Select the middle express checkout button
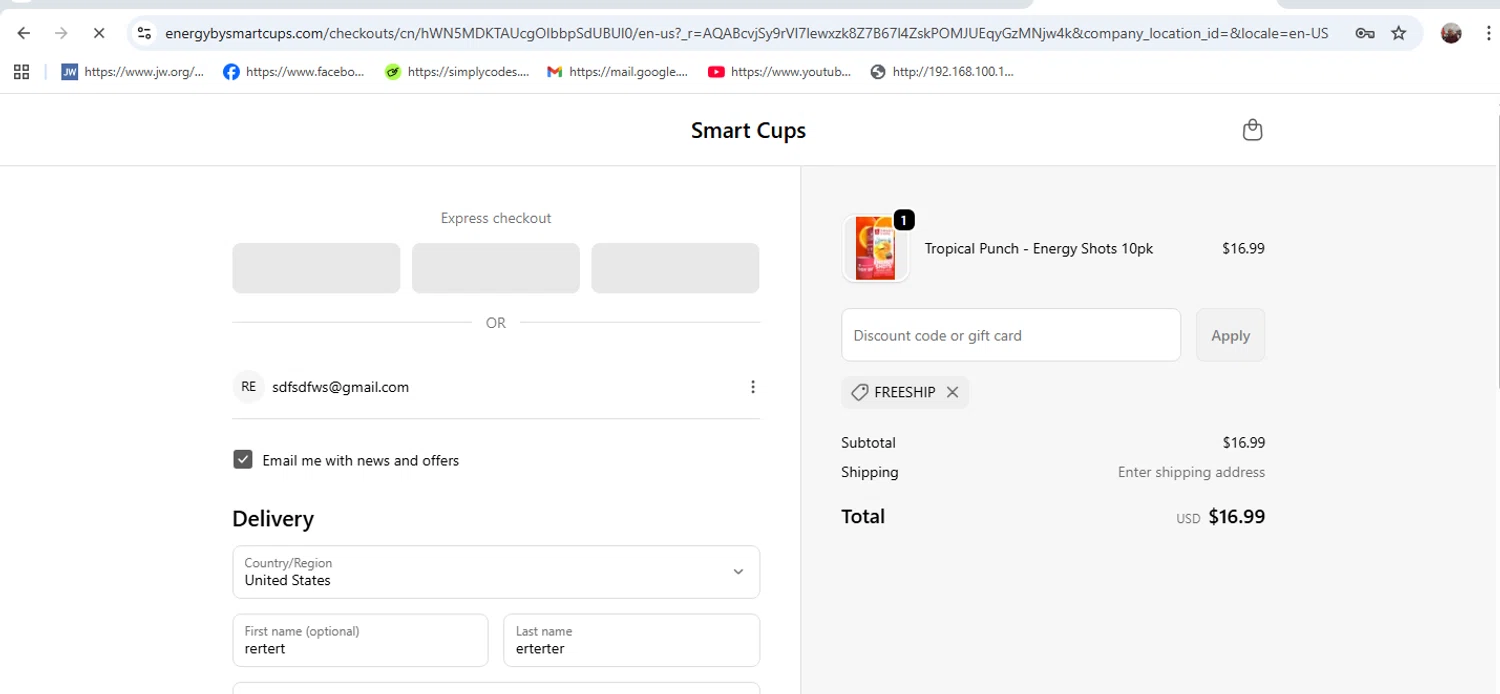The image size is (1500, 694). (x=496, y=268)
